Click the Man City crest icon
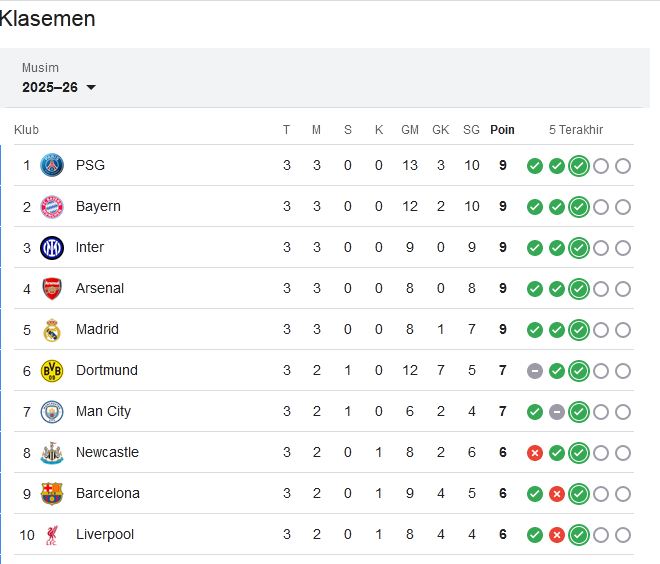 pyautogui.click(x=51, y=411)
